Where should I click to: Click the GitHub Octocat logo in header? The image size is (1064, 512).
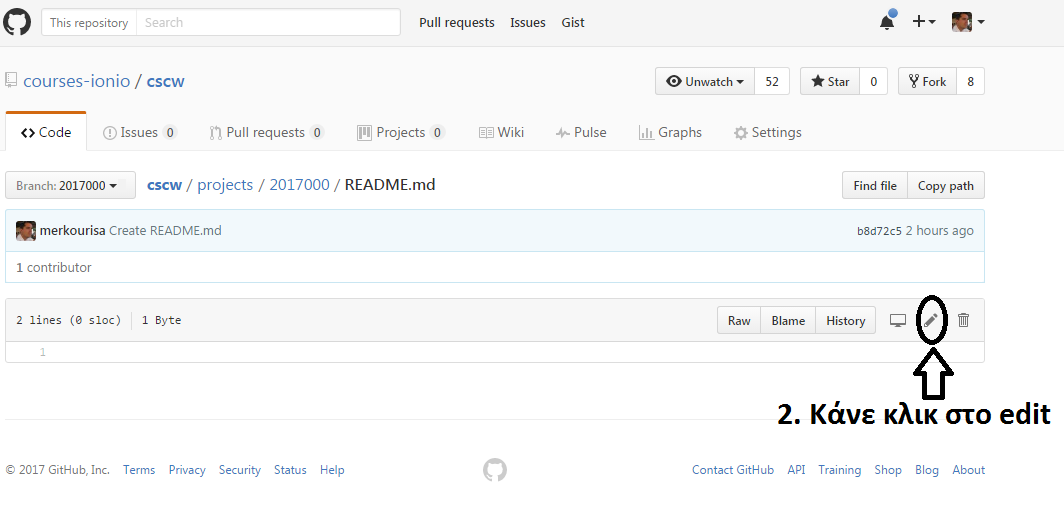point(17,22)
